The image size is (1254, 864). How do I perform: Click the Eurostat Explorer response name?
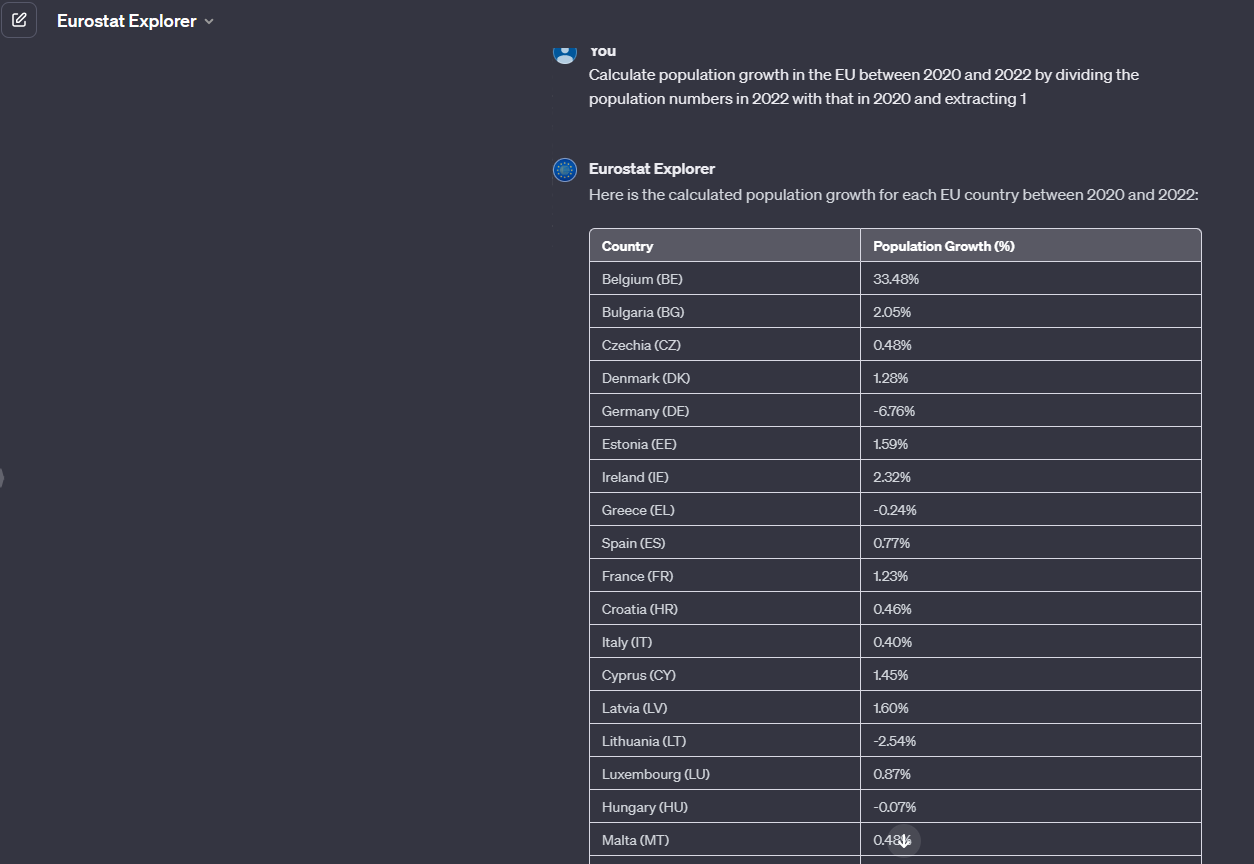coord(652,169)
